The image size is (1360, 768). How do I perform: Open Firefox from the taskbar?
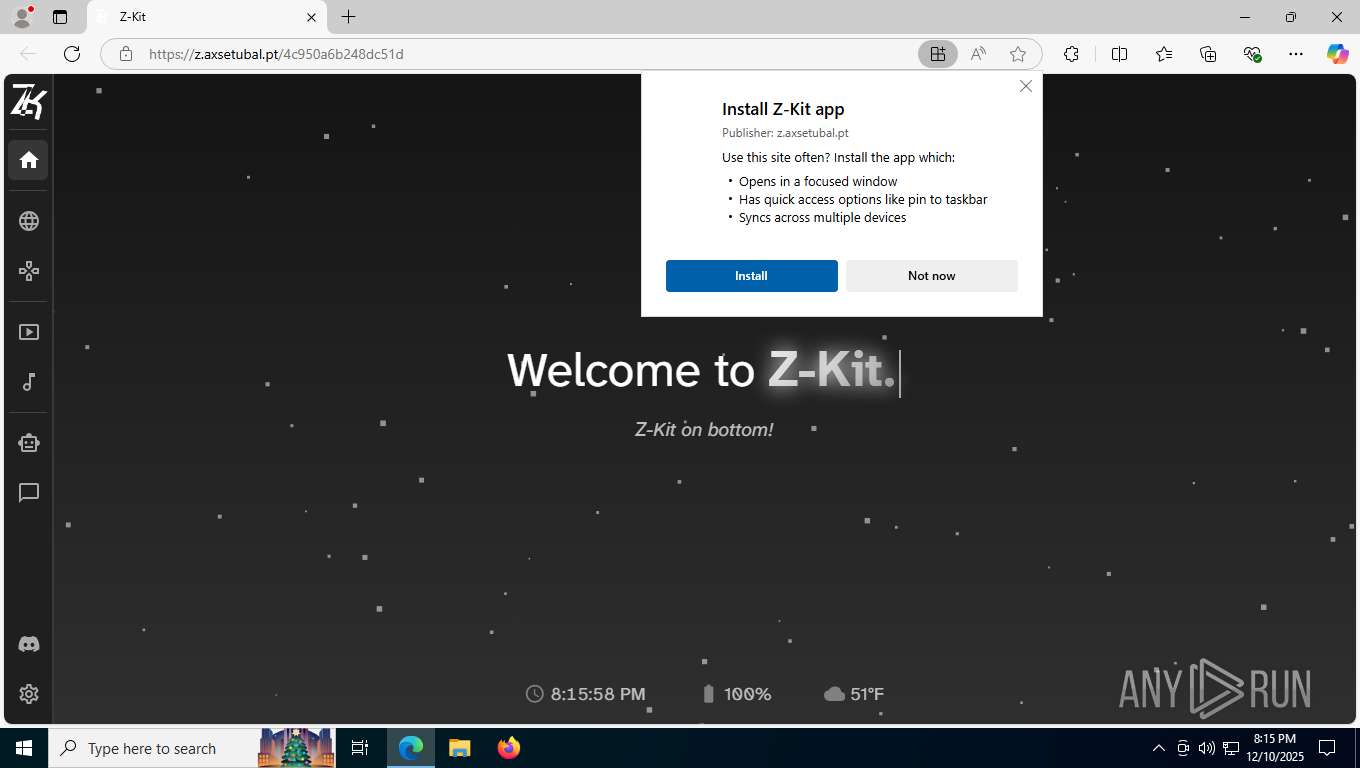click(x=508, y=748)
